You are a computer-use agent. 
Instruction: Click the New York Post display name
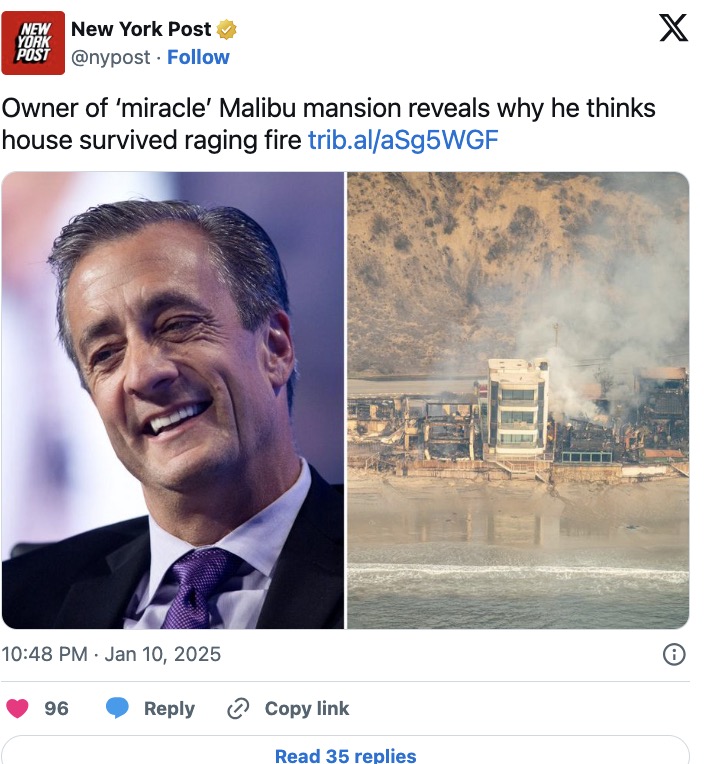(141, 29)
